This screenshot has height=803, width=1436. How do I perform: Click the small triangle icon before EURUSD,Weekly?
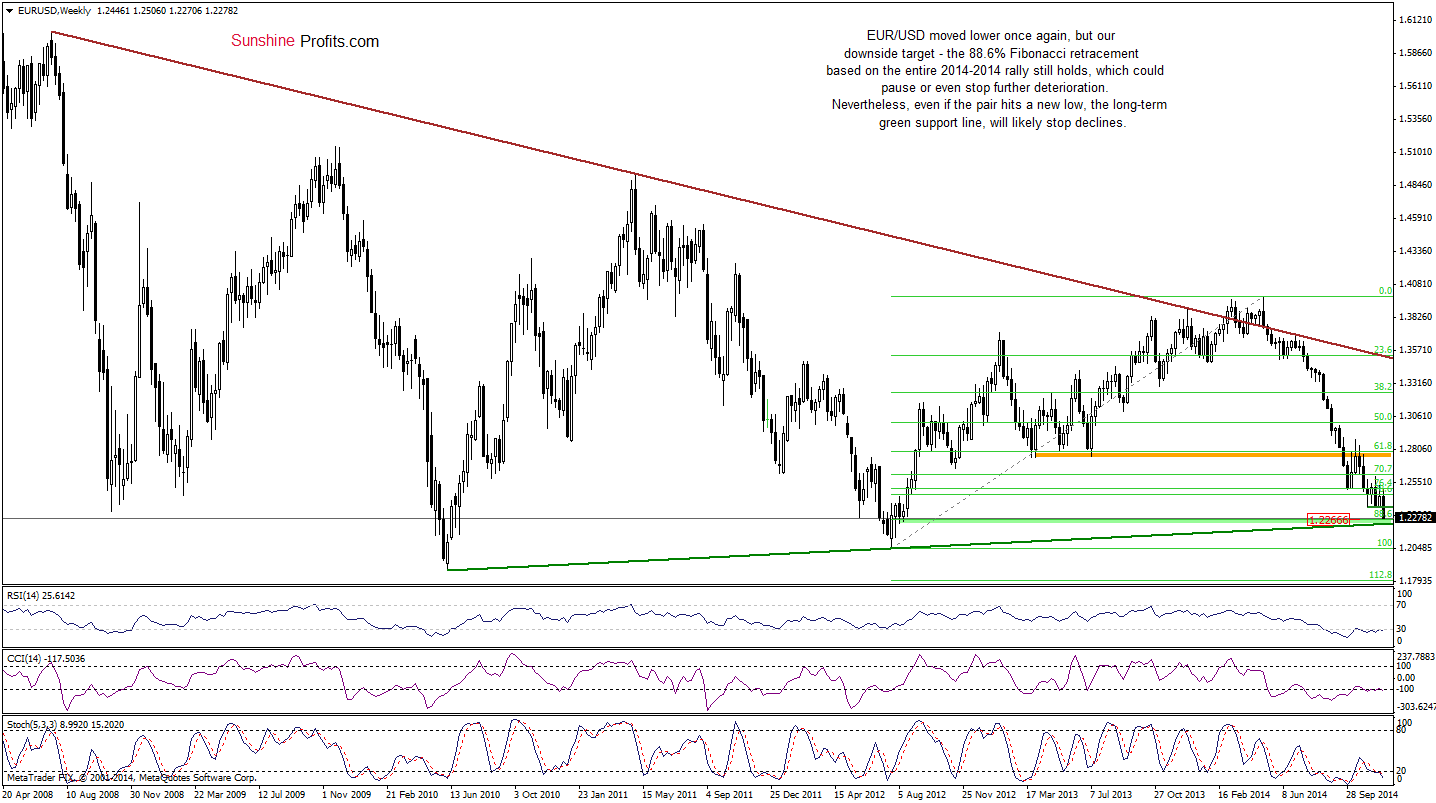(x=8, y=10)
